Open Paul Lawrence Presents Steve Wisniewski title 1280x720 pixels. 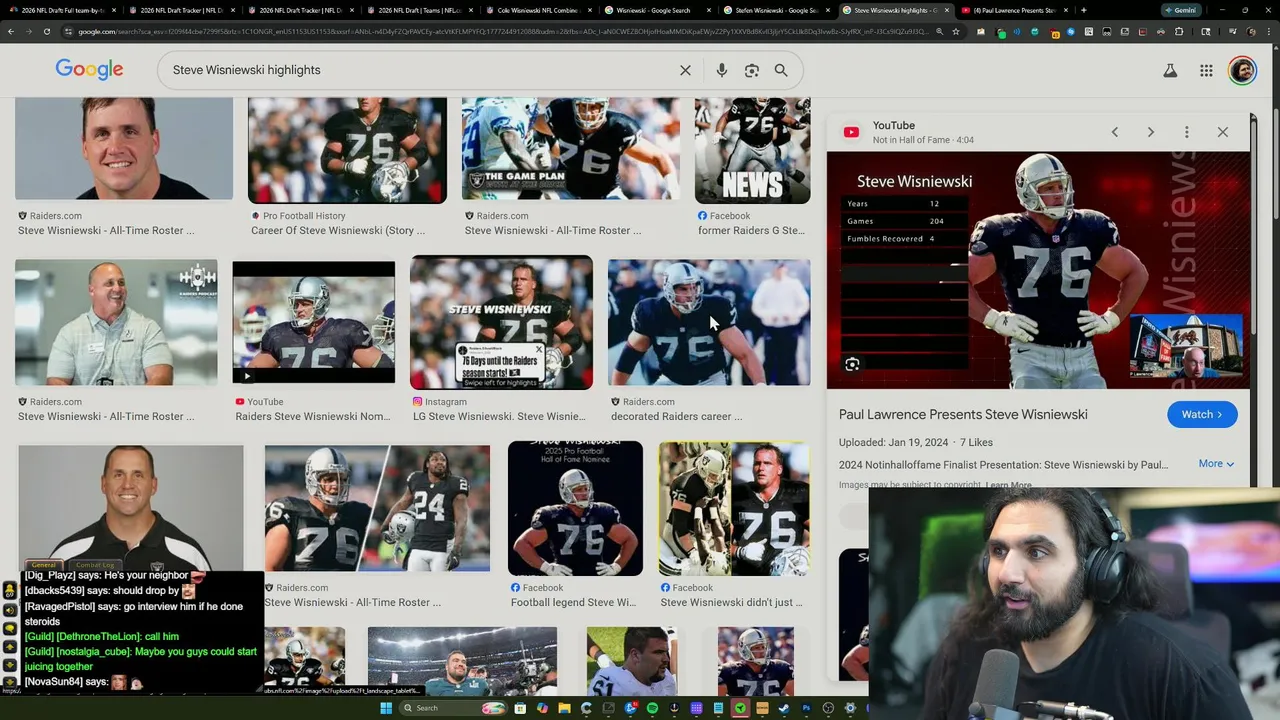(x=963, y=415)
